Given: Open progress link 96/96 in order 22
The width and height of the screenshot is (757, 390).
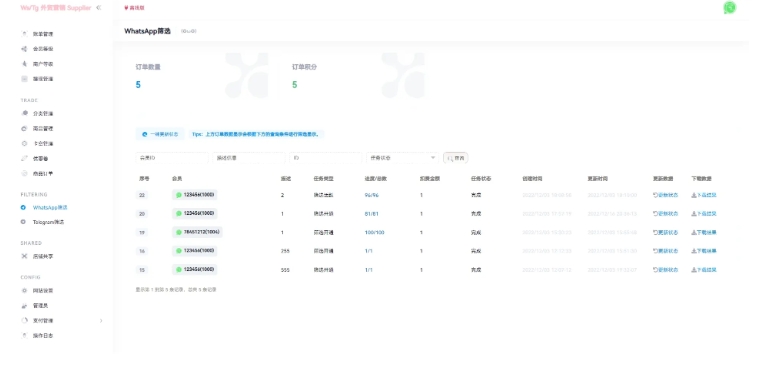Looking at the screenshot, I should point(372,195).
